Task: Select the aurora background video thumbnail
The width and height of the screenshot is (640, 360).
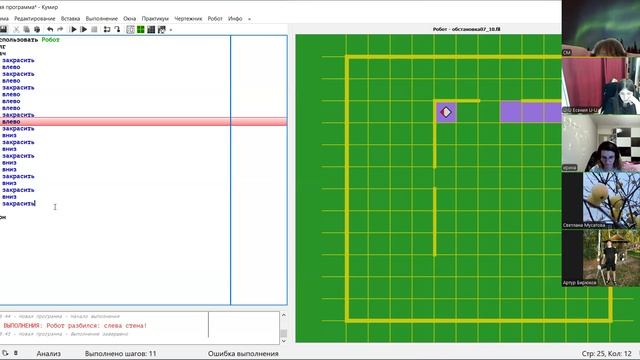Action: [x=601, y=28]
